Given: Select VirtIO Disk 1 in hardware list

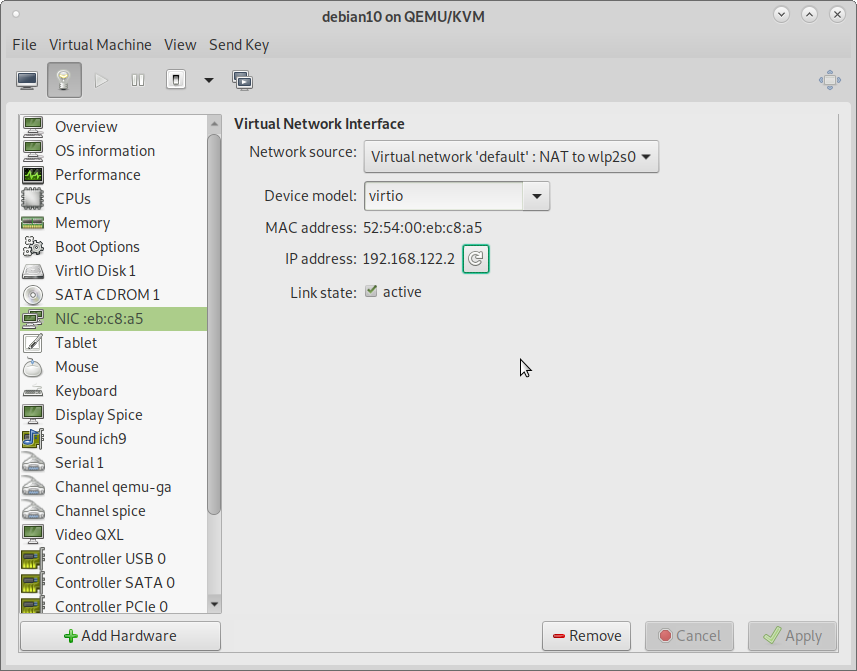Looking at the screenshot, I should pos(95,271).
